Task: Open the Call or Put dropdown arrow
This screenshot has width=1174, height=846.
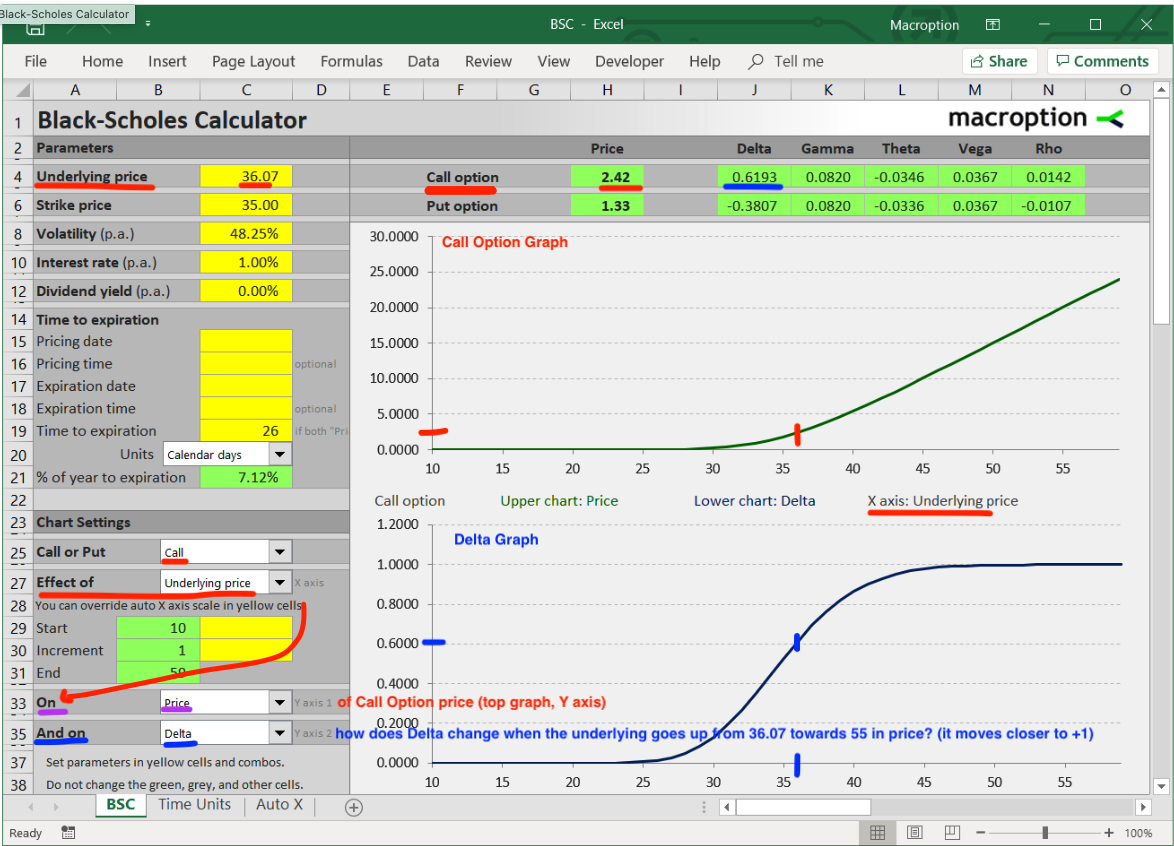Action: tap(279, 552)
